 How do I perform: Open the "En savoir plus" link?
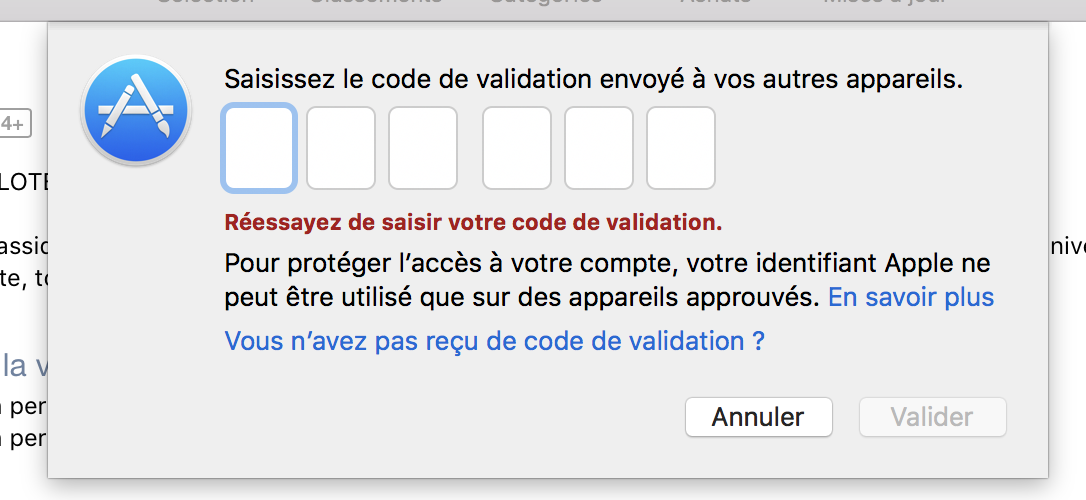click(x=911, y=297)
